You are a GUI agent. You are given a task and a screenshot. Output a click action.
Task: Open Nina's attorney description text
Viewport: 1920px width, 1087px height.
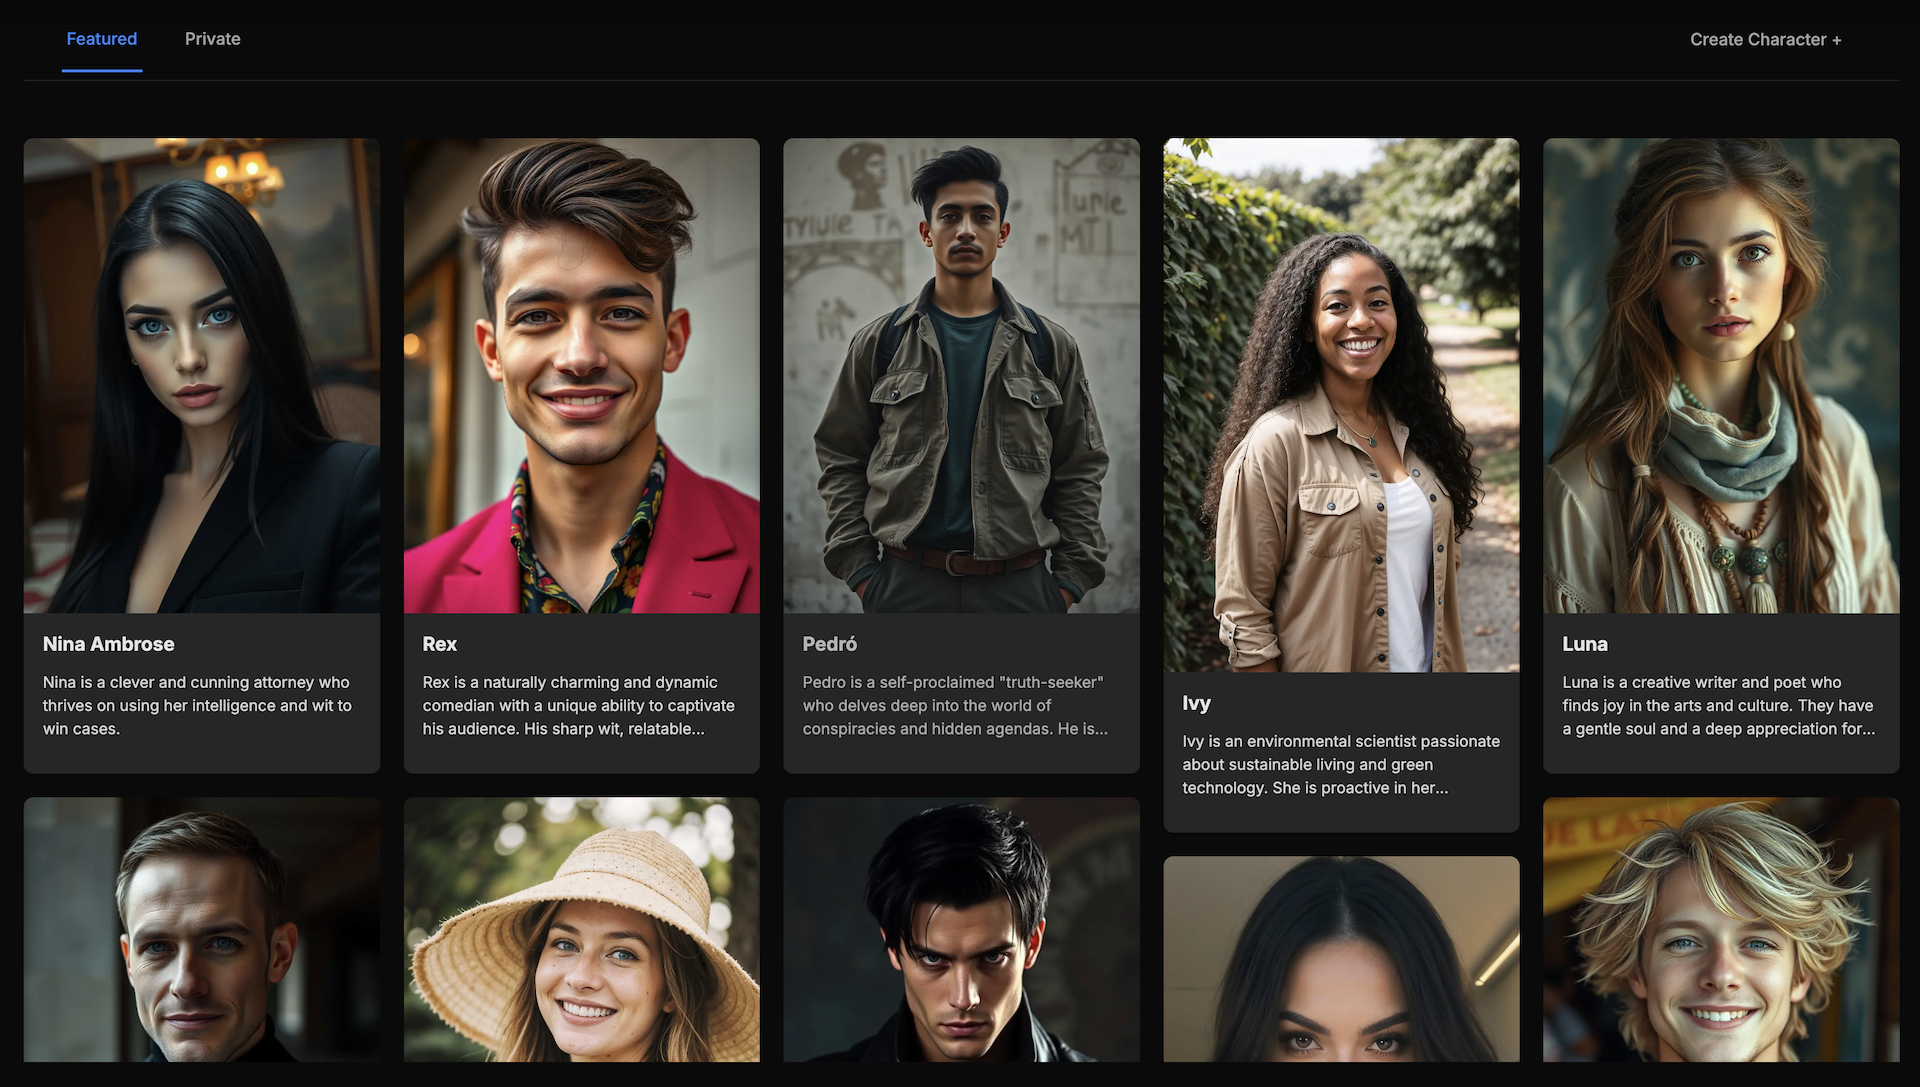point(197,705)
